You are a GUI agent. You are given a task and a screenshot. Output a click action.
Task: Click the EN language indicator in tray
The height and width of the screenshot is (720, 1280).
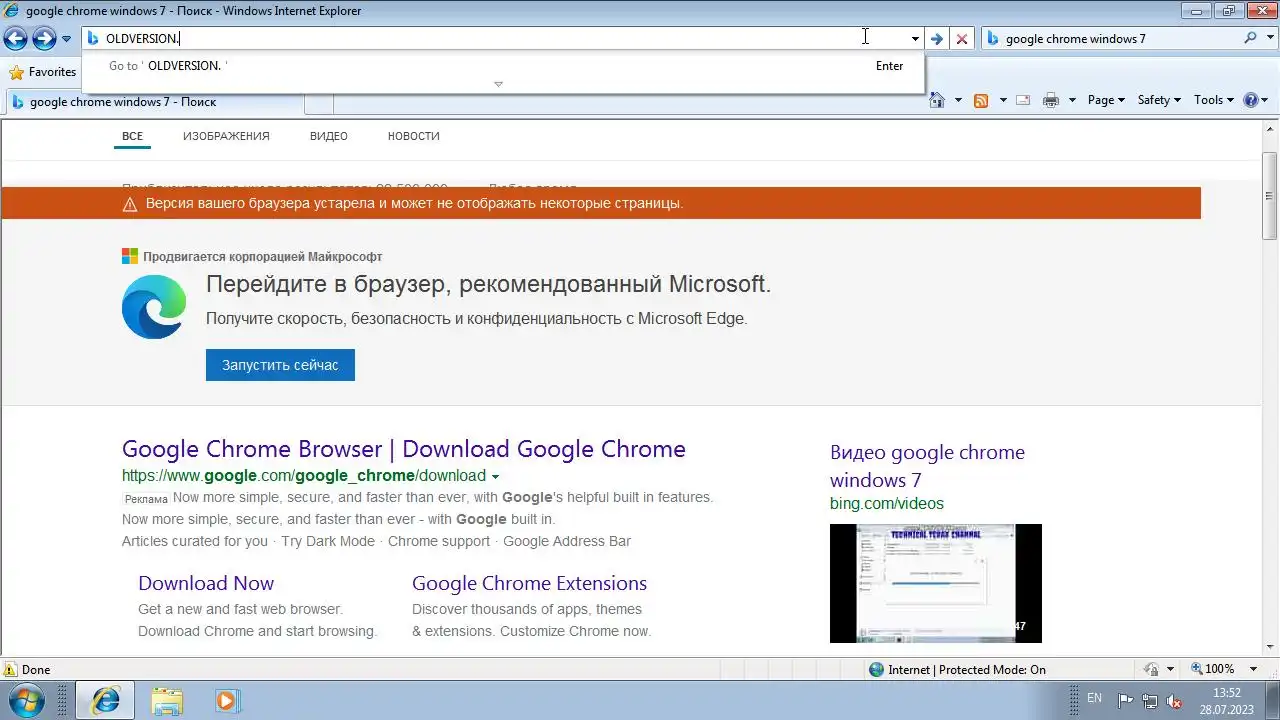pyautogui.click(x=1094, y=698)
